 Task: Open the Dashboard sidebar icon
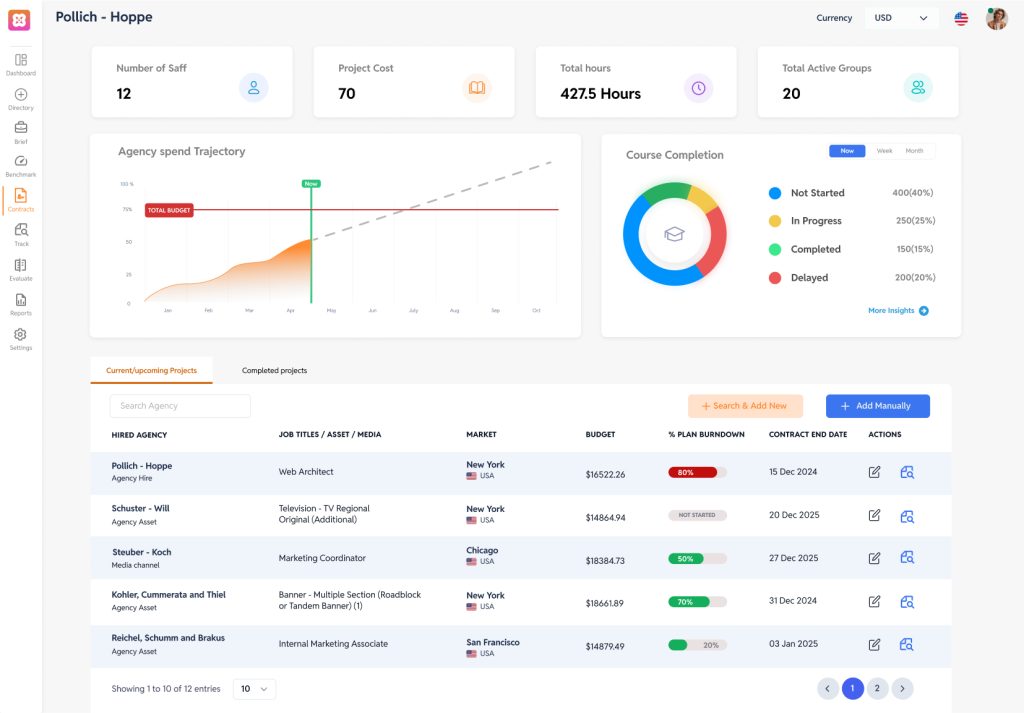pyautogui.click(x=21, y=61)
